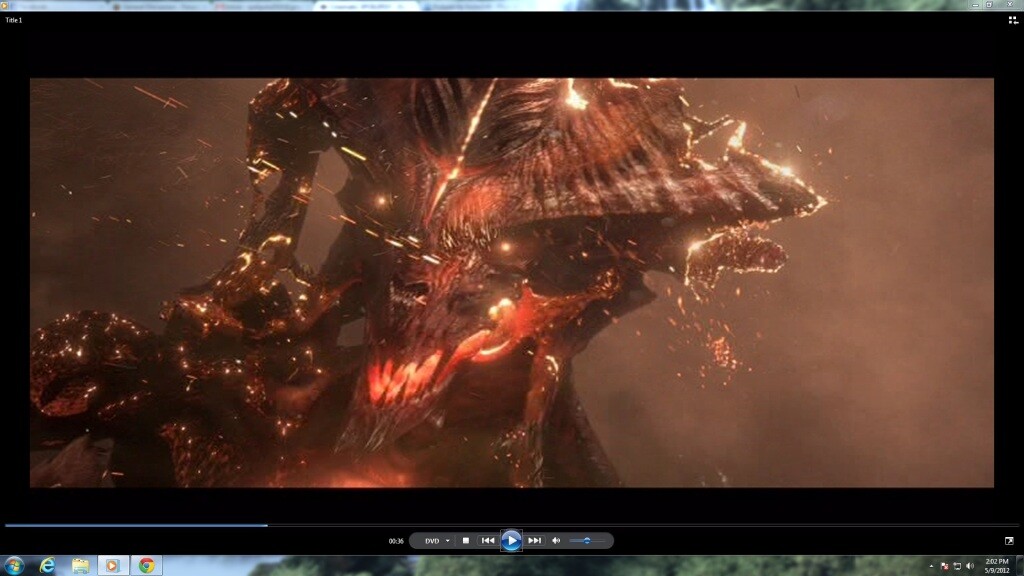Click the Title 1 label

click(x=14, y=20)
